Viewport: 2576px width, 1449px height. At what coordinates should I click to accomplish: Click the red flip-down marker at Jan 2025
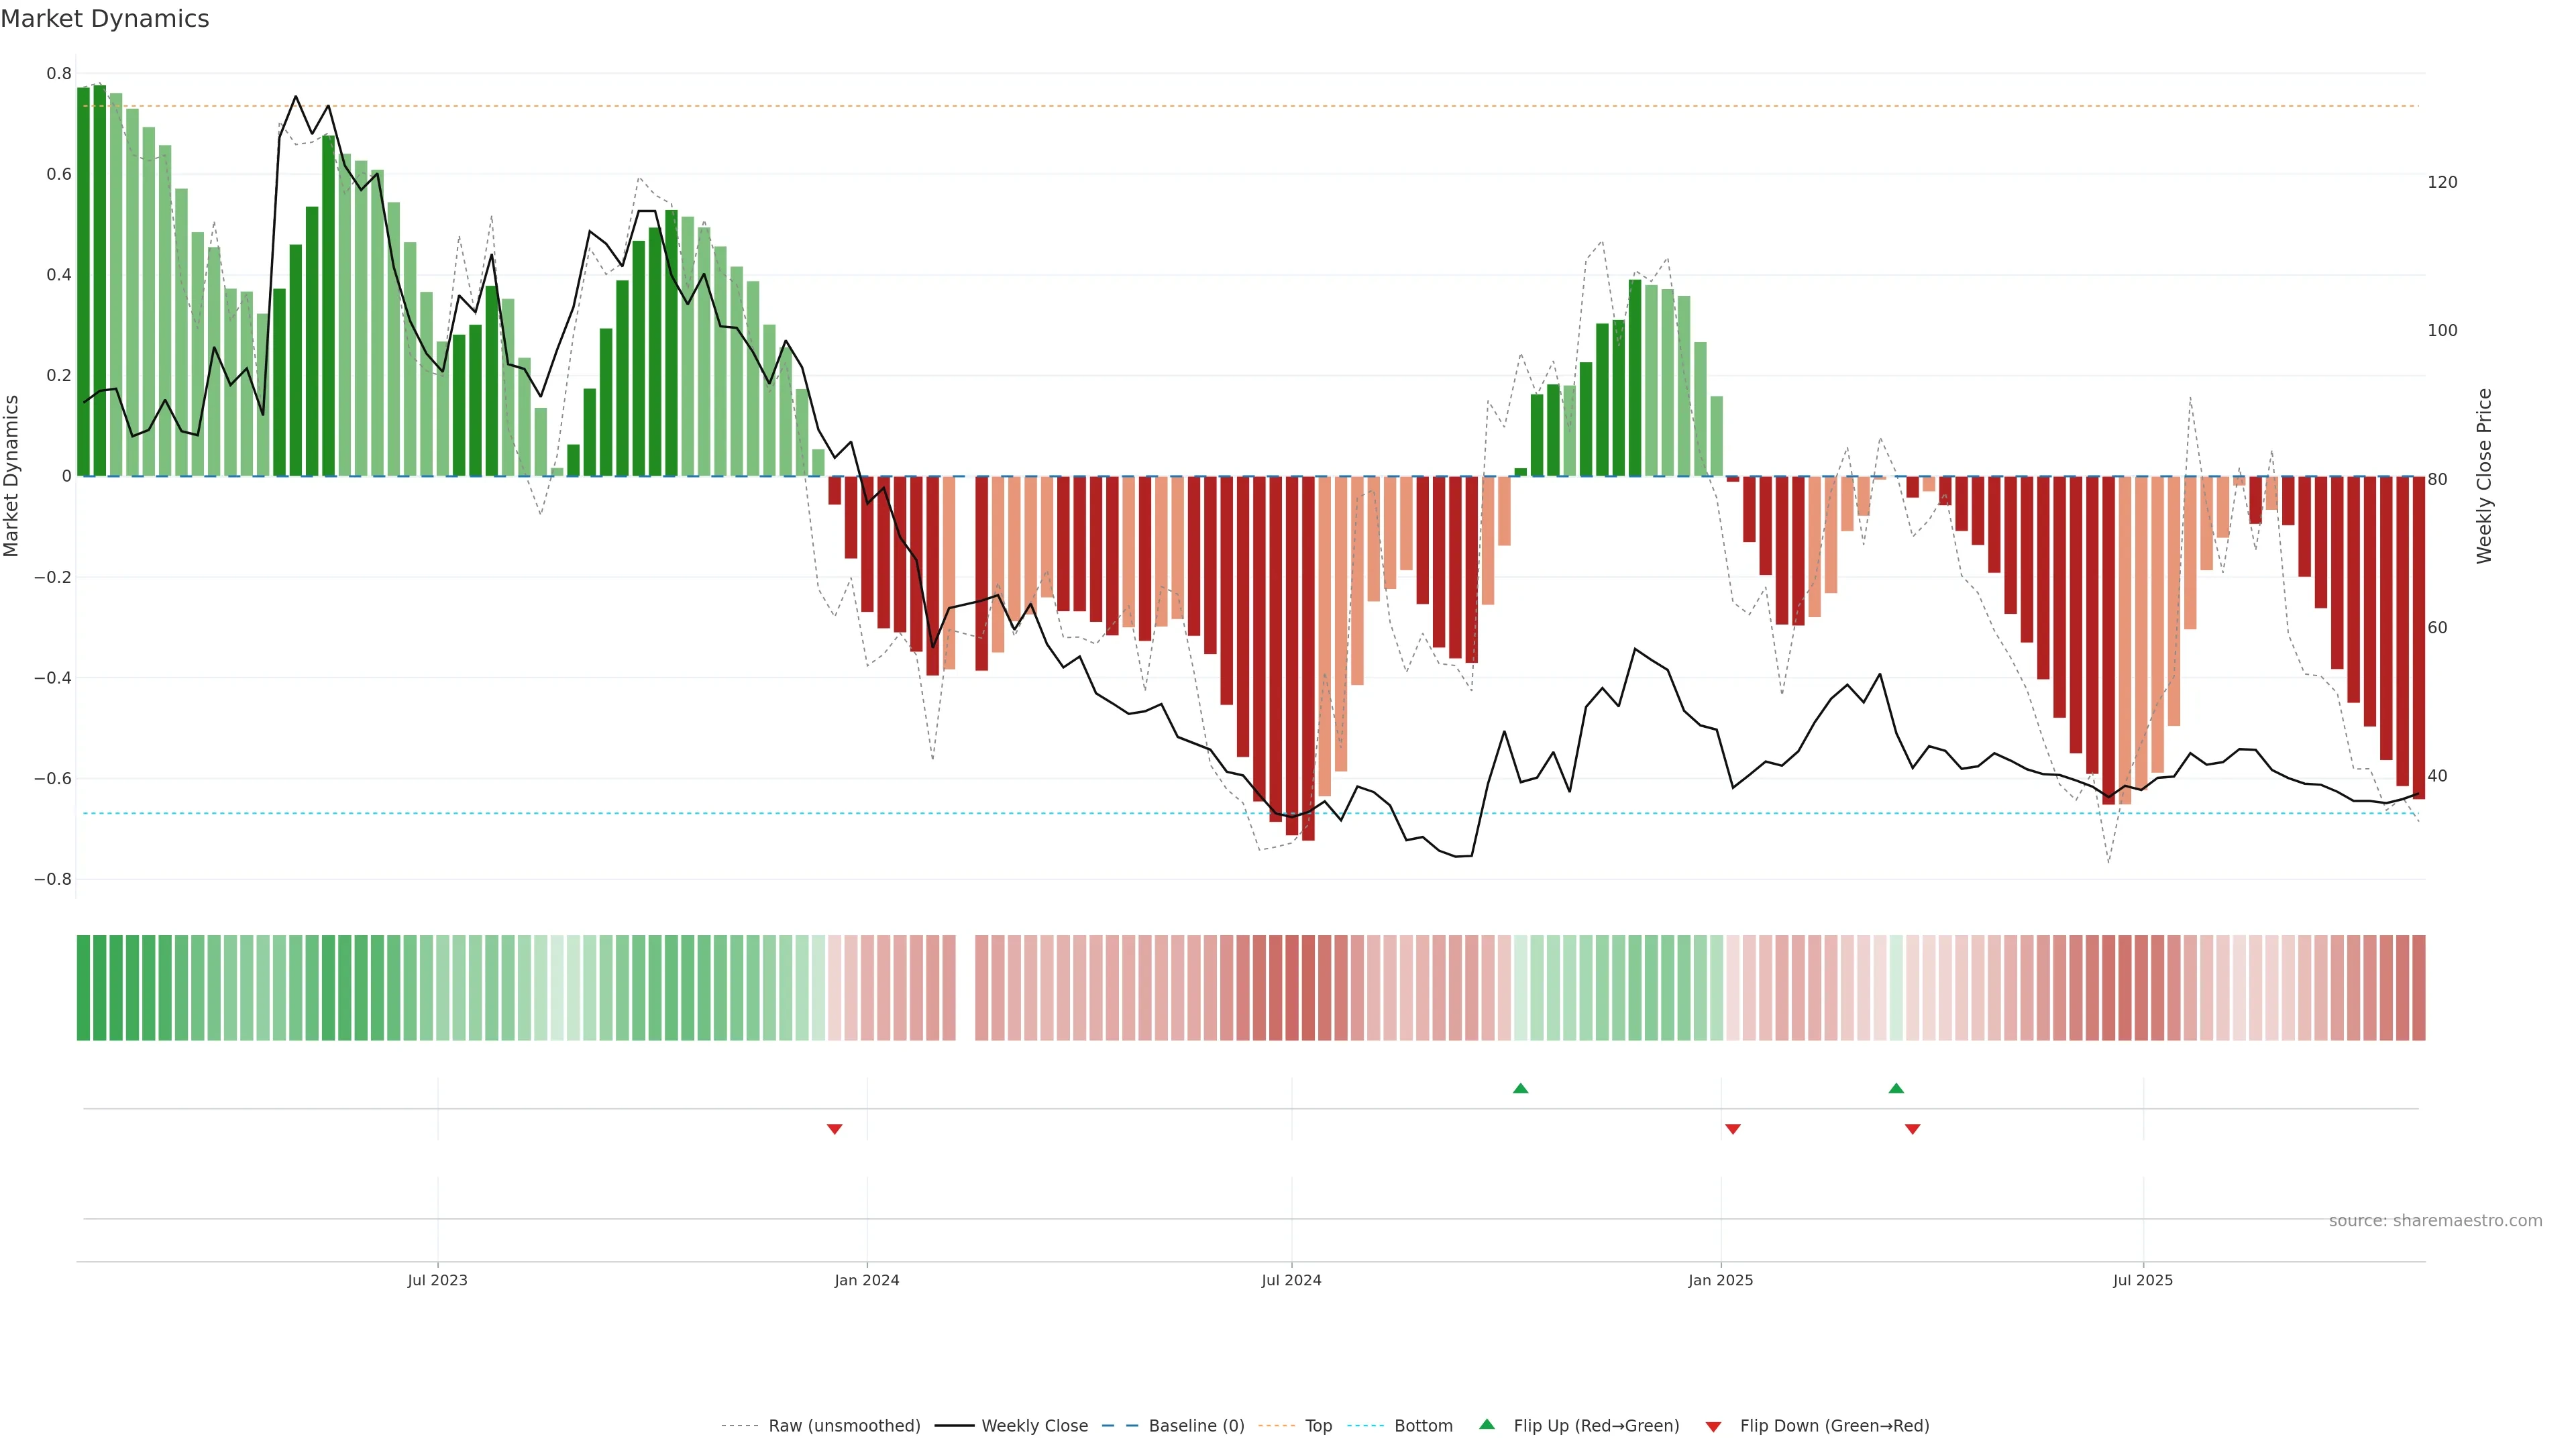(x=1733, y=1129)
